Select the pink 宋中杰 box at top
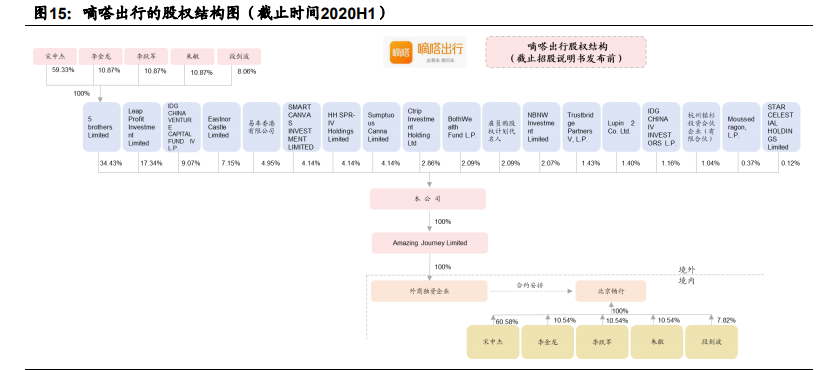 point(55,56)
